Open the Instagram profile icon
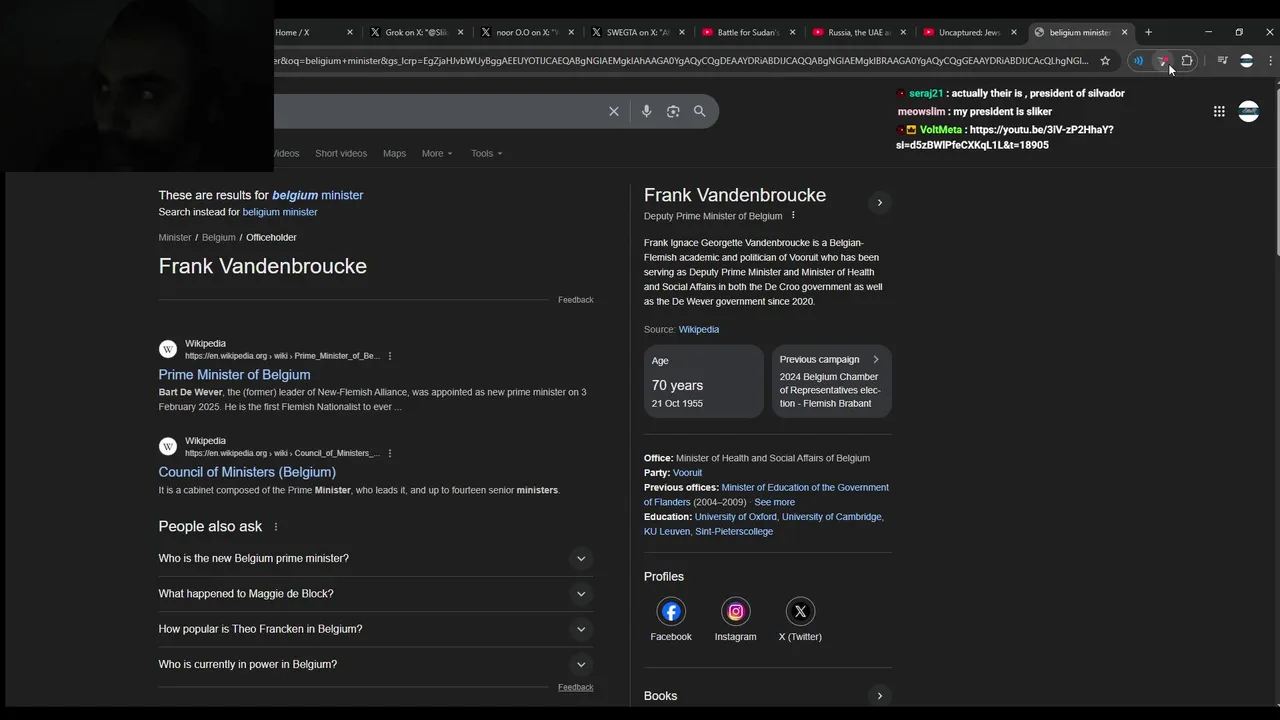 point(736,611)
